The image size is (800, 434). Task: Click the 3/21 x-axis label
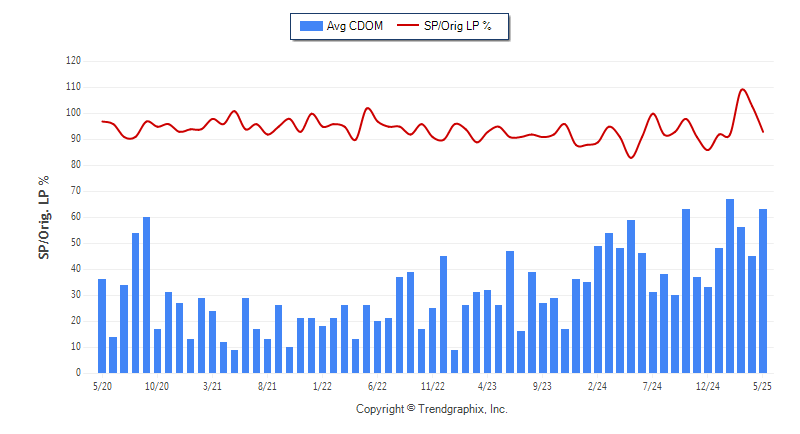(212, 387)
